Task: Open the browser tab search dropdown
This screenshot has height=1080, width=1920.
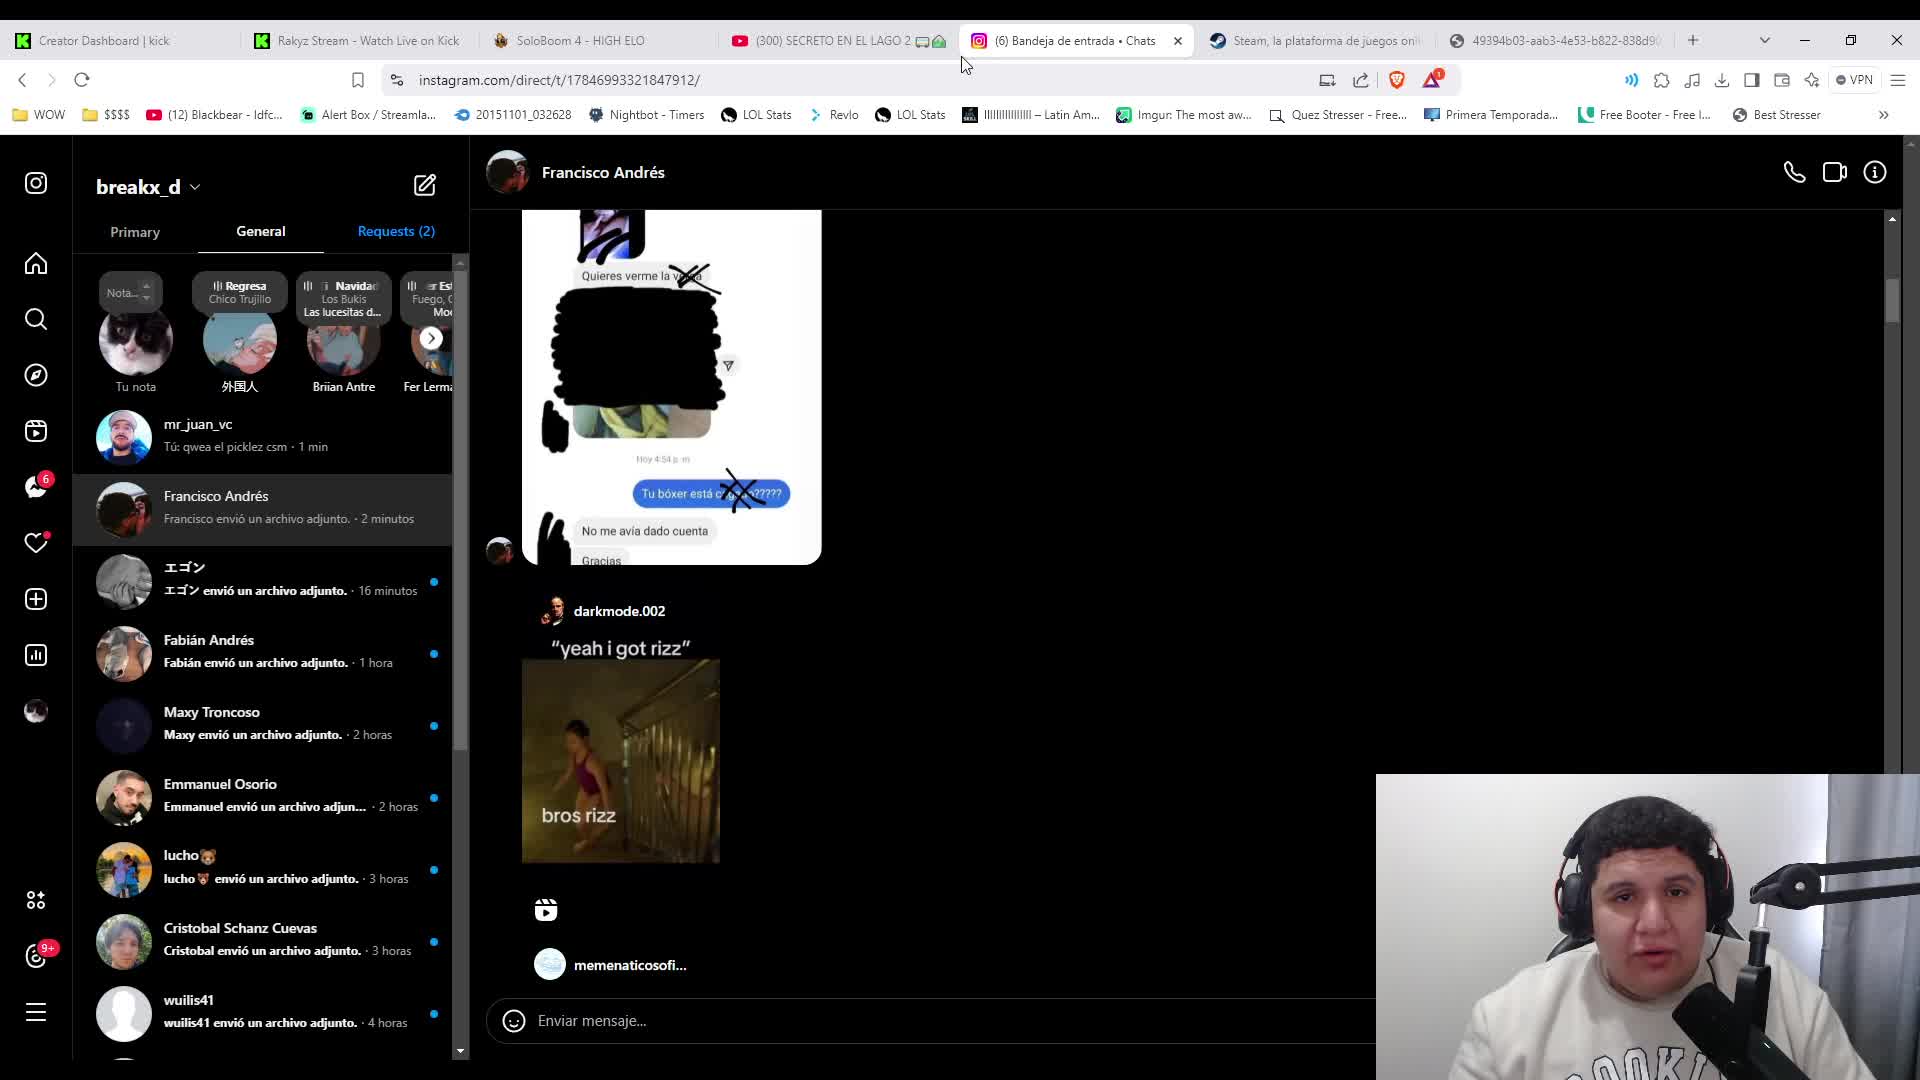Action: (x=1764, y=40)
